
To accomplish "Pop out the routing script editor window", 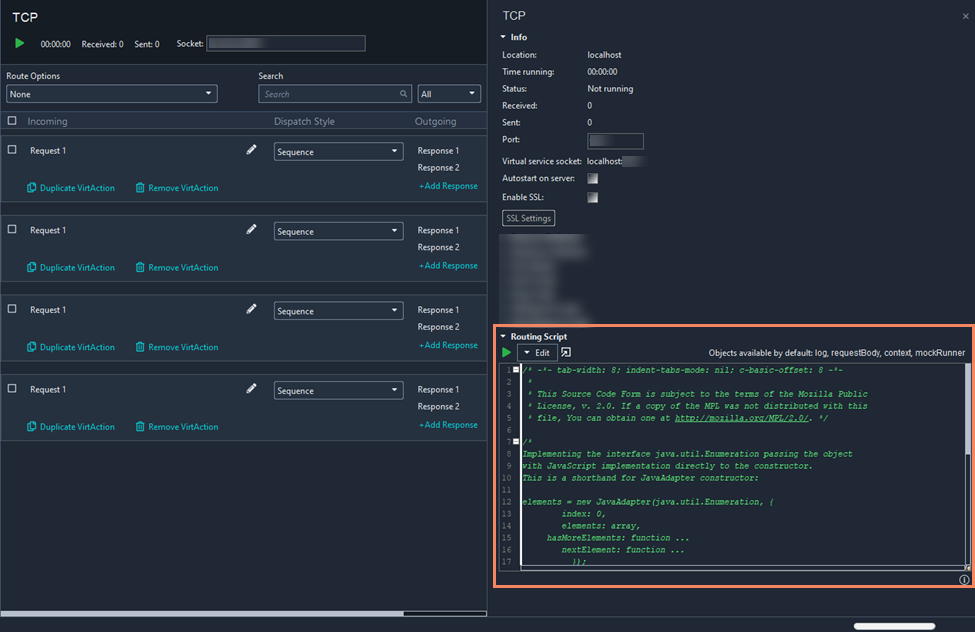I will (565, 352).
